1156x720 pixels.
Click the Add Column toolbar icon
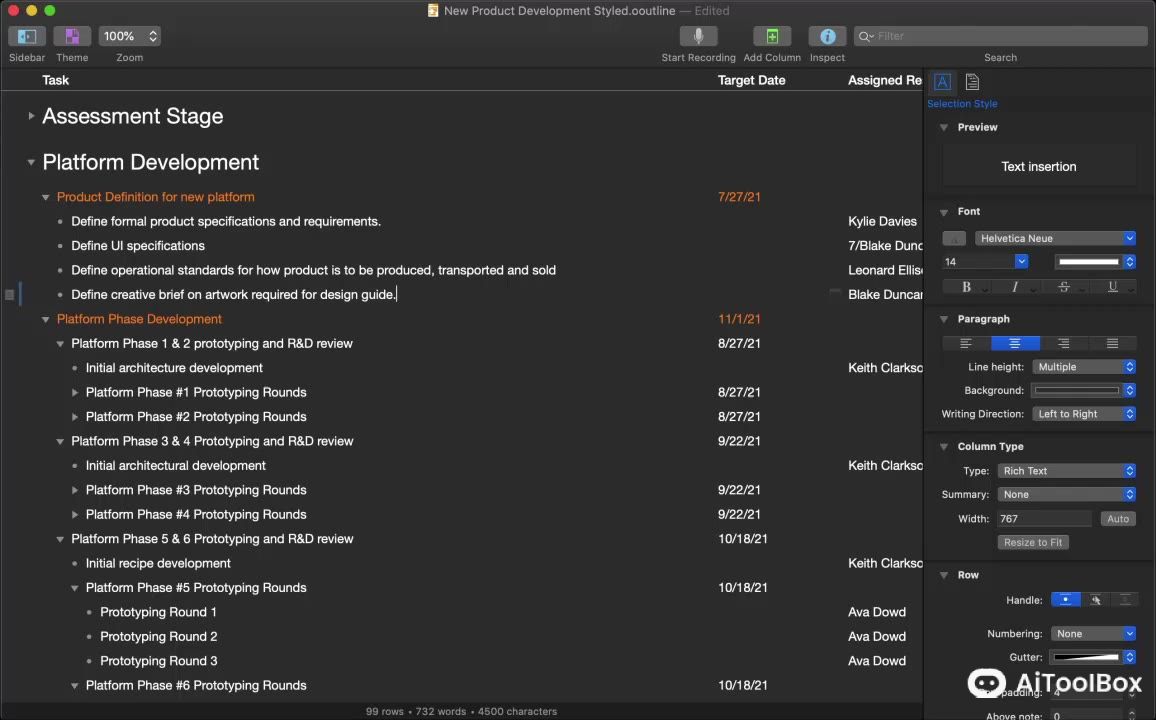pyautogui.click(x=772, y=36)
